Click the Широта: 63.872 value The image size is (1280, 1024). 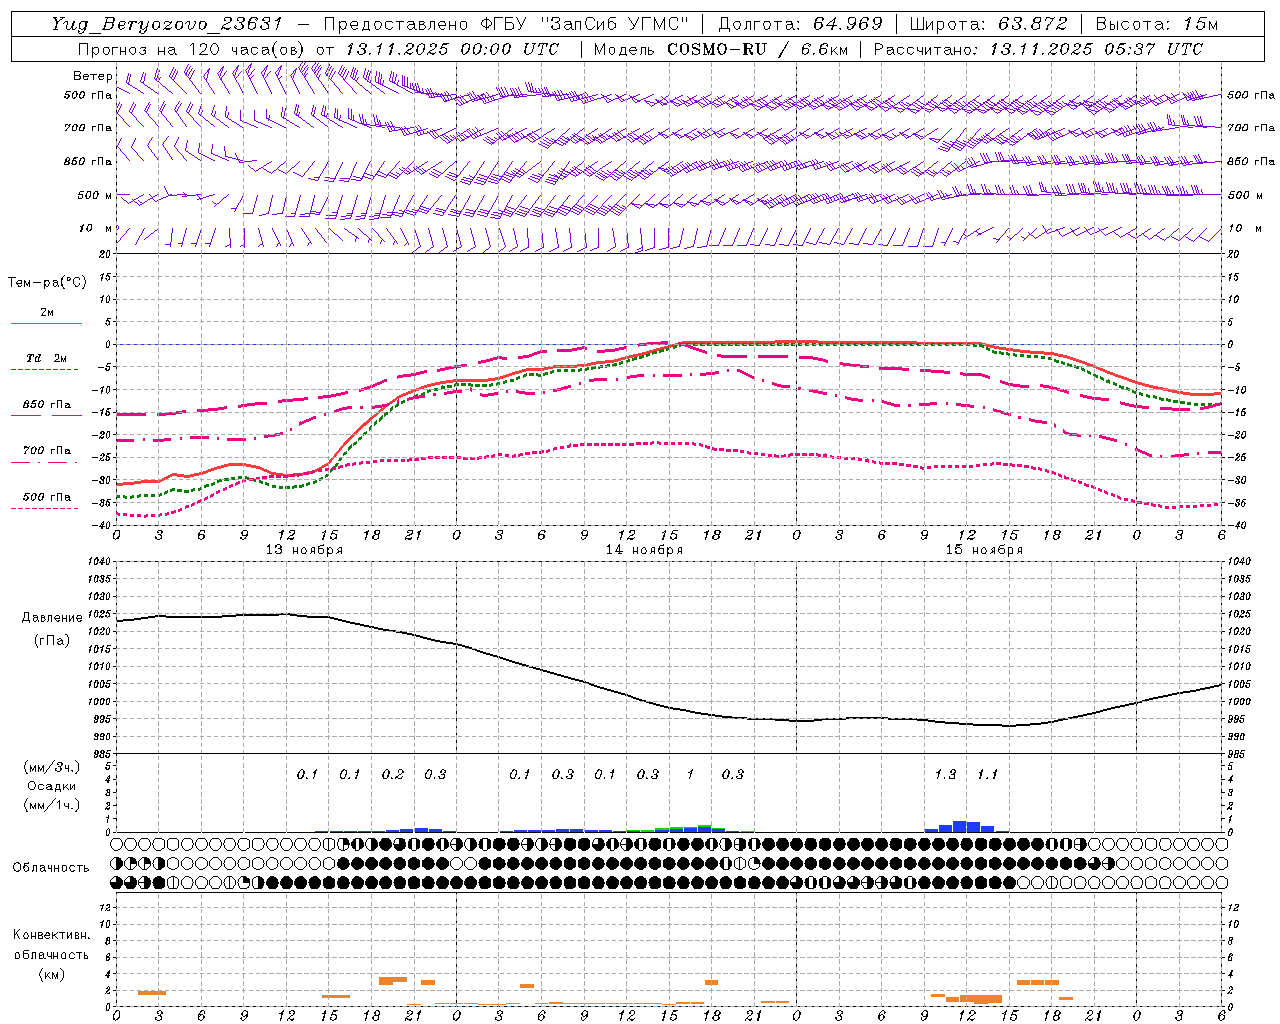(988, 24)
